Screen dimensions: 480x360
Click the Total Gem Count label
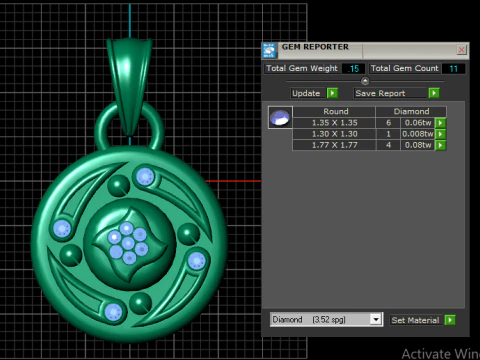tap(405, 68)
